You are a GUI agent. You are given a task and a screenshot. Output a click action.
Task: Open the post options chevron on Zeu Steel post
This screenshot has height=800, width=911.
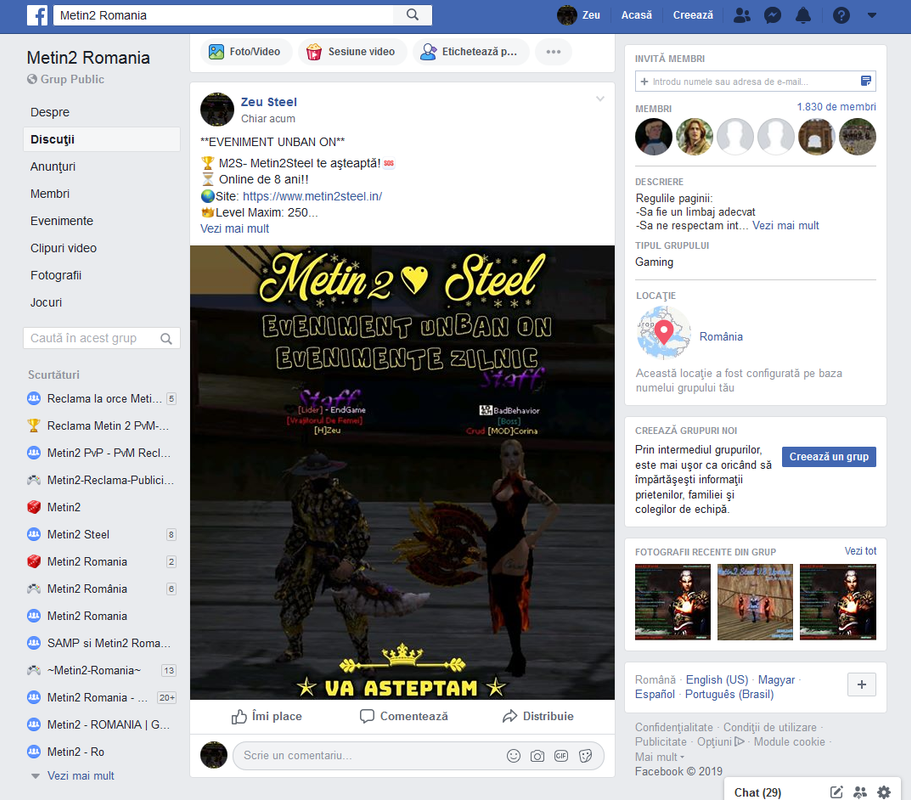pos(600,99)
